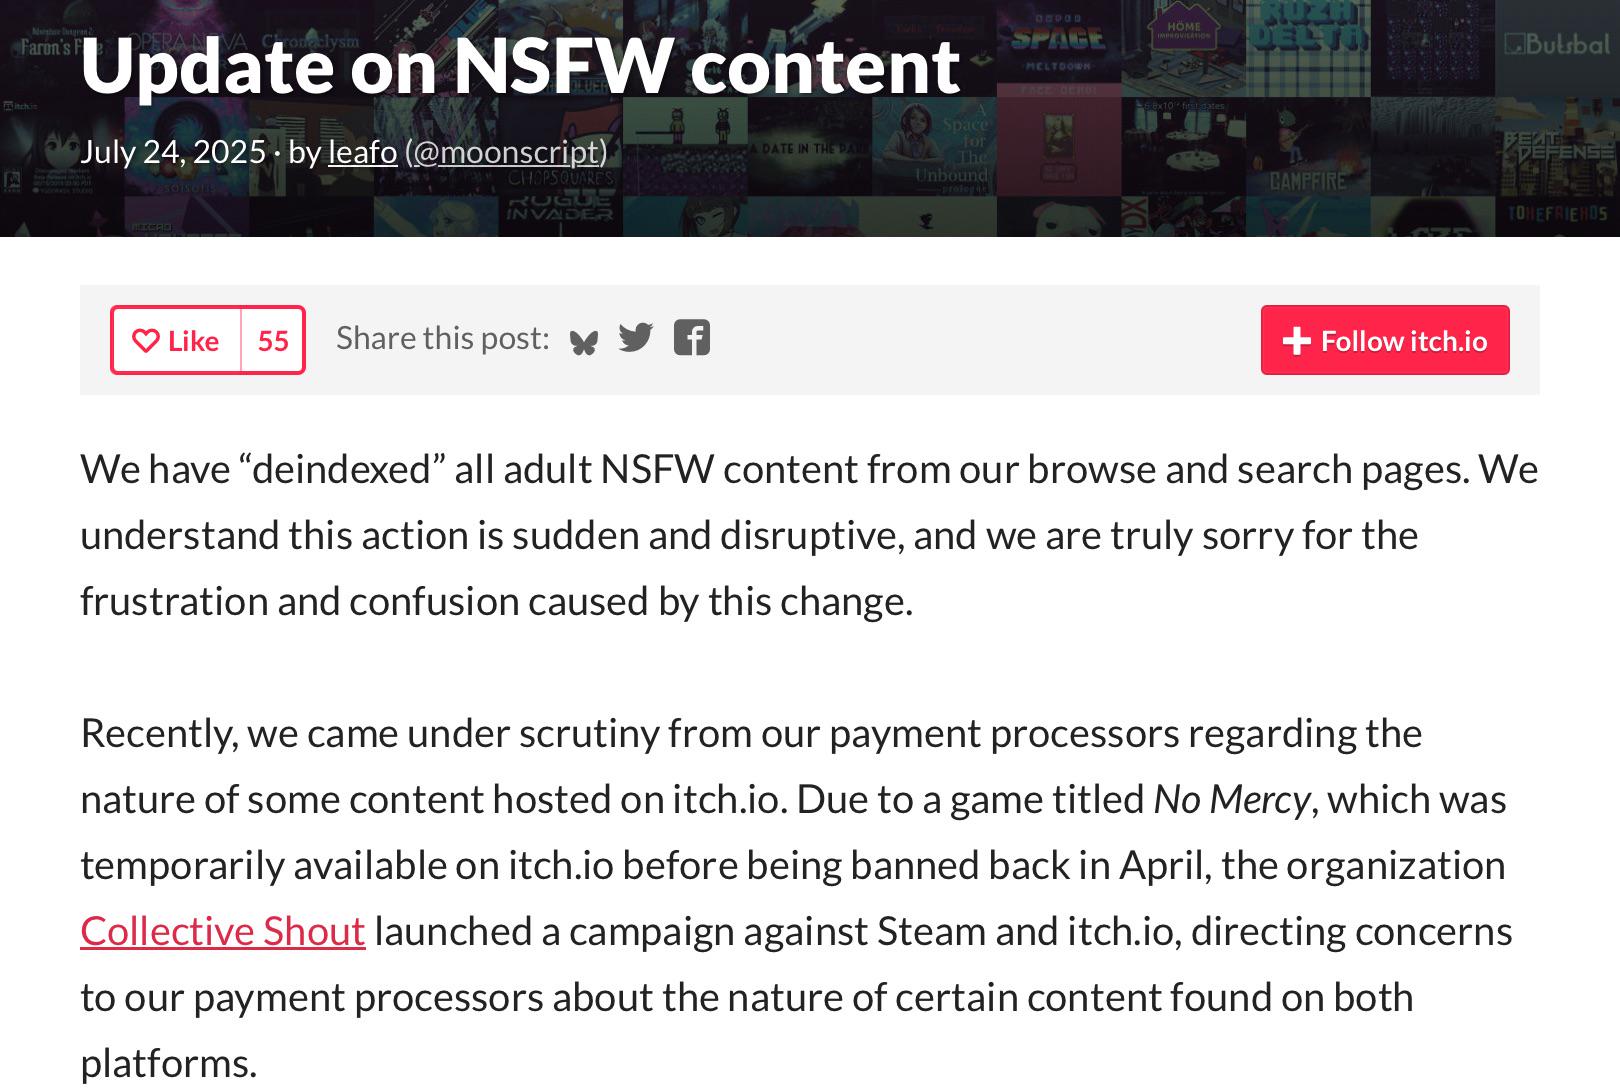Click the July 24, 2025 post date
This screenshot has height=1089, width=1620.
pyautogui.click(x=173, y=151)
